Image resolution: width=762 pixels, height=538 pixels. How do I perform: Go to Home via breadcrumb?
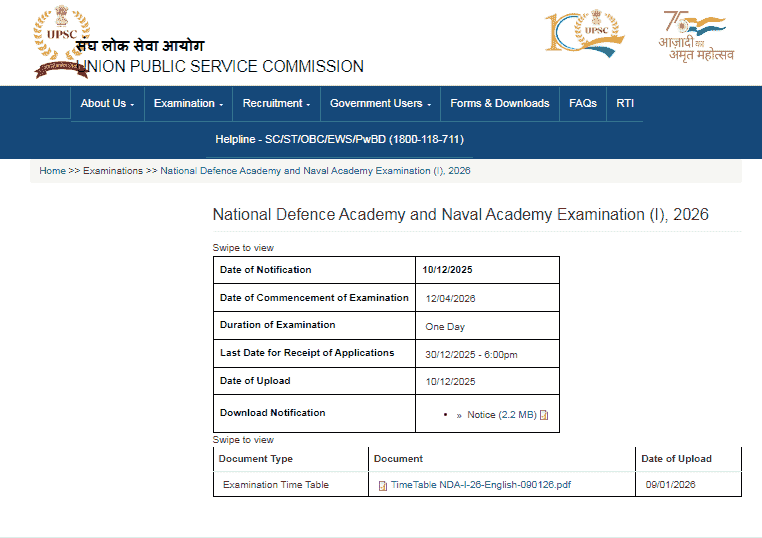click(52, 171)
